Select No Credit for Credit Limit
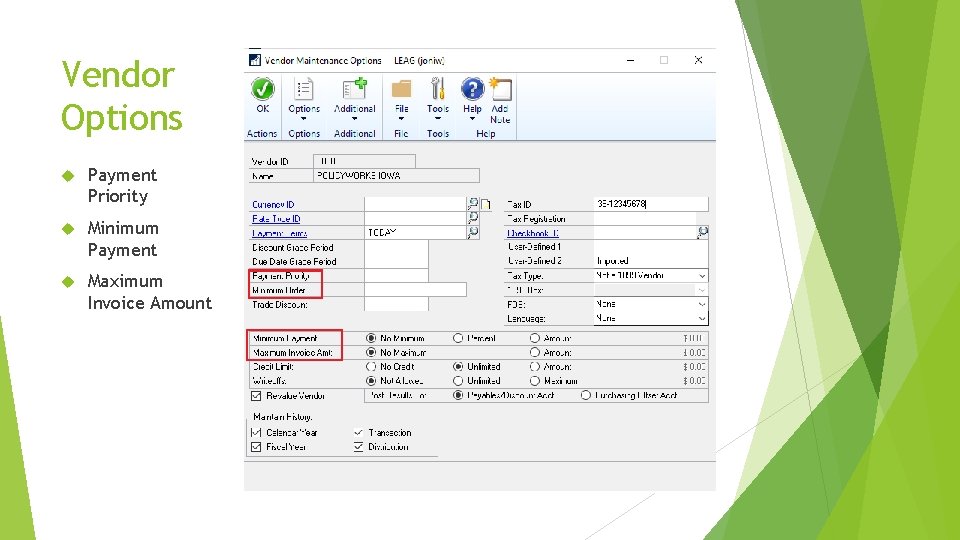 pos(371,367)
